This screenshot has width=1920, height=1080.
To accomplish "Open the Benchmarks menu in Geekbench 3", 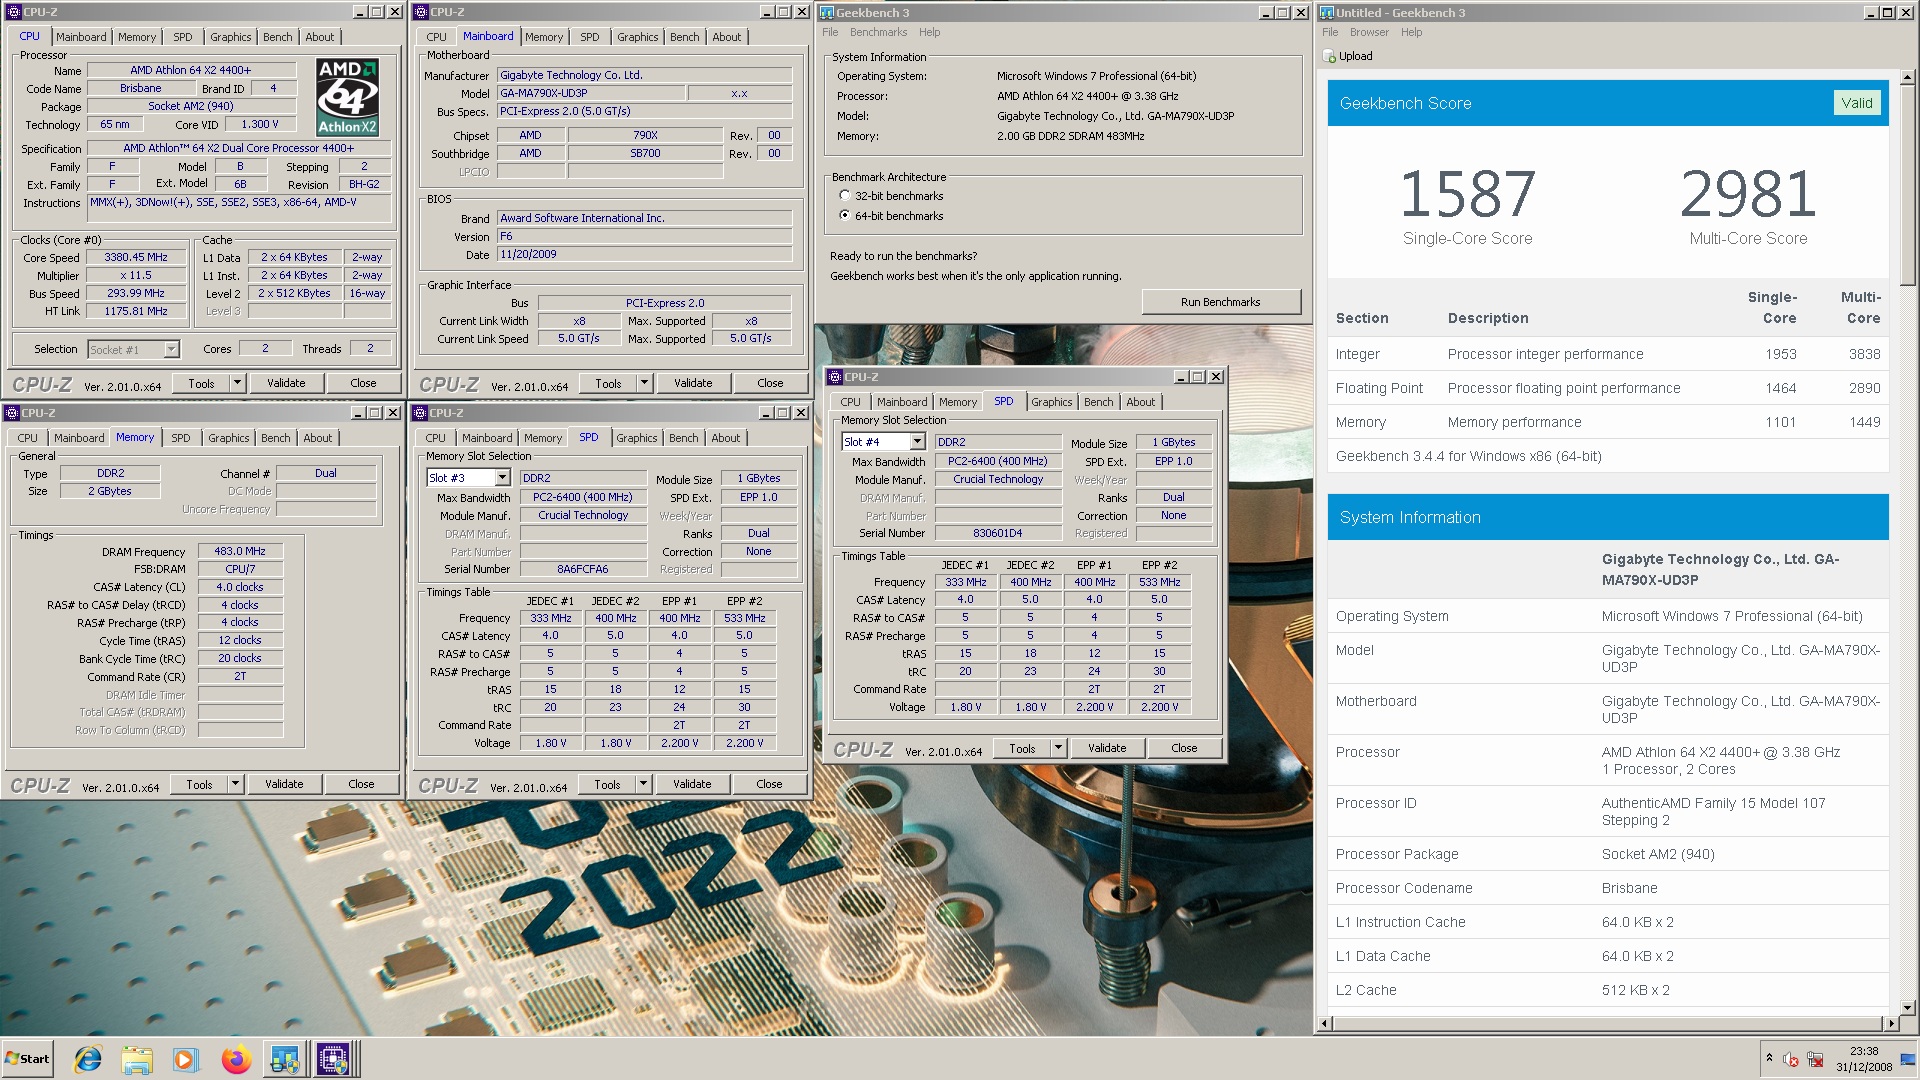I will point(878,32).
